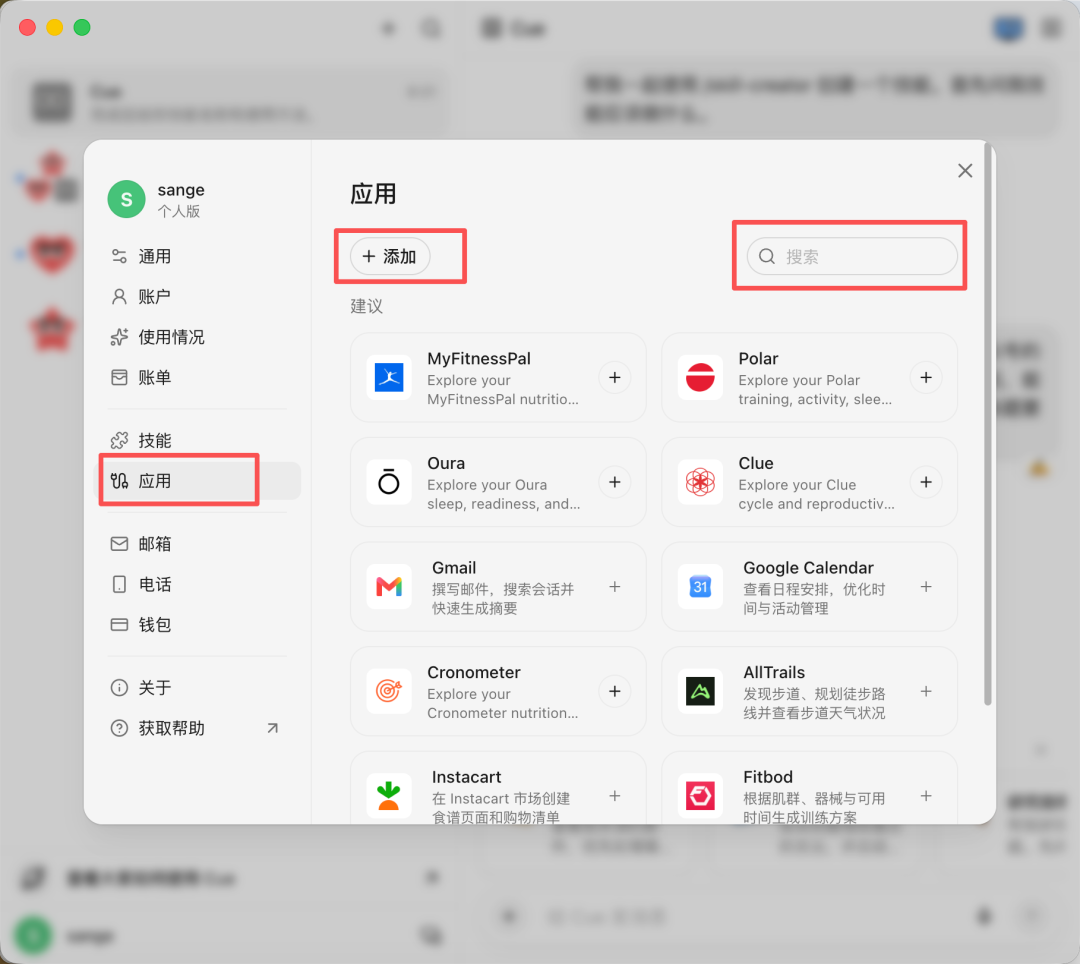The height and width of the screenshot is (964, 1080).
Task: Click the 电话 phone icon
Action: click(x=119, y=585)
